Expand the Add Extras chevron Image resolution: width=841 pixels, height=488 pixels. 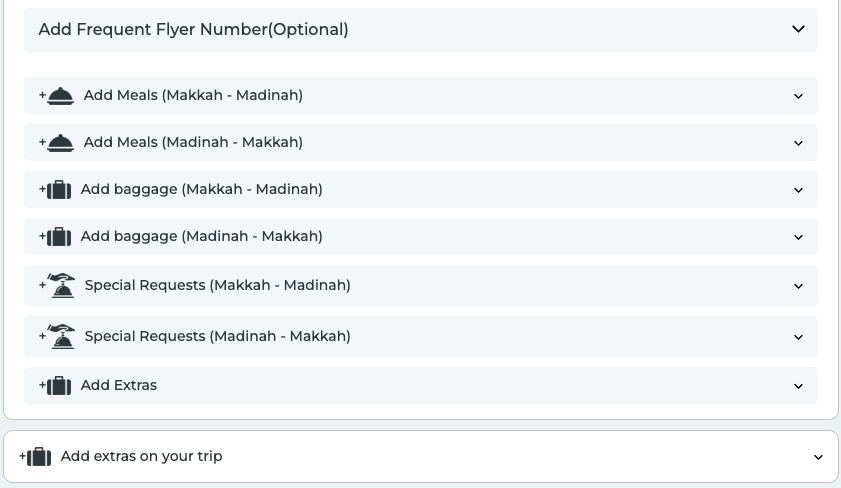tap(798, 386)
